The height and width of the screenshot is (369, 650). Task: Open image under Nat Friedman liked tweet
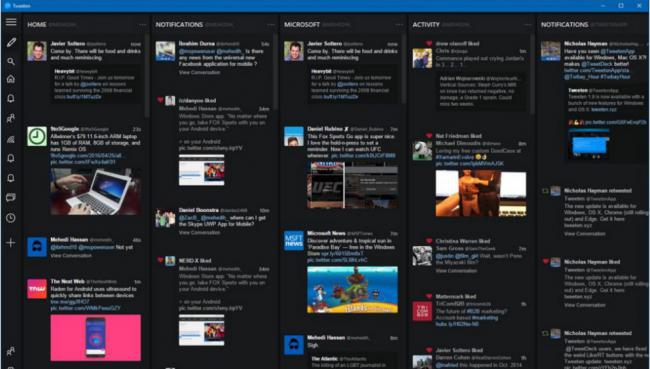[481, 193]
